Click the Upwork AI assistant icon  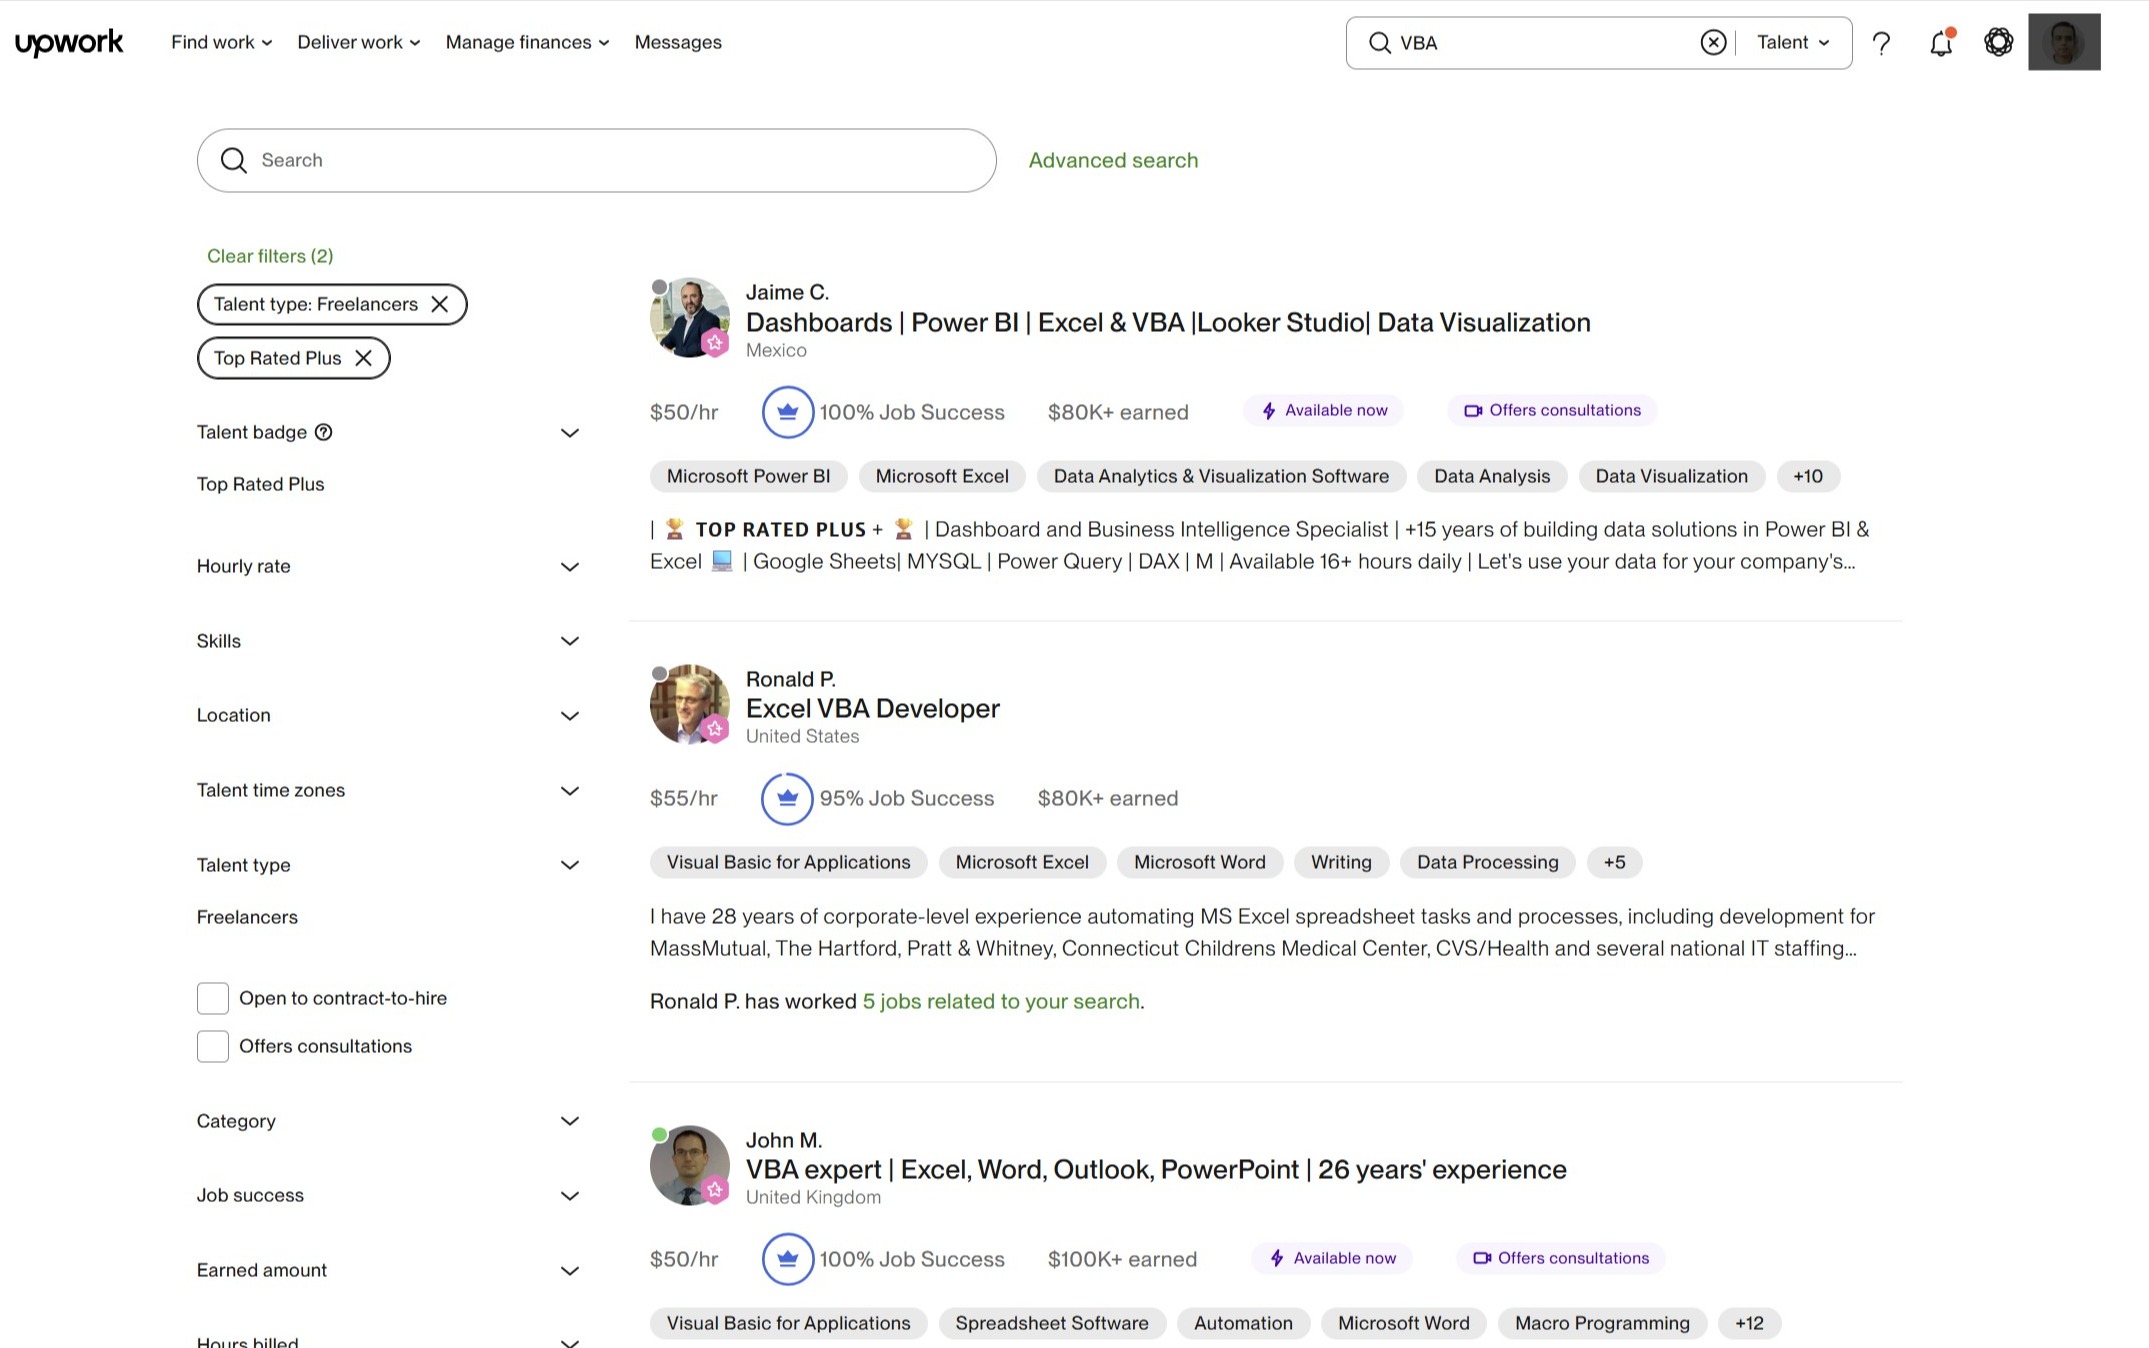[1998, 42]
